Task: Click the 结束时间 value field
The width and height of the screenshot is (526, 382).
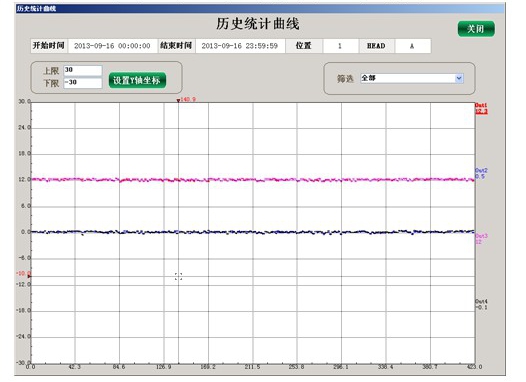Action: click(240, 46)
